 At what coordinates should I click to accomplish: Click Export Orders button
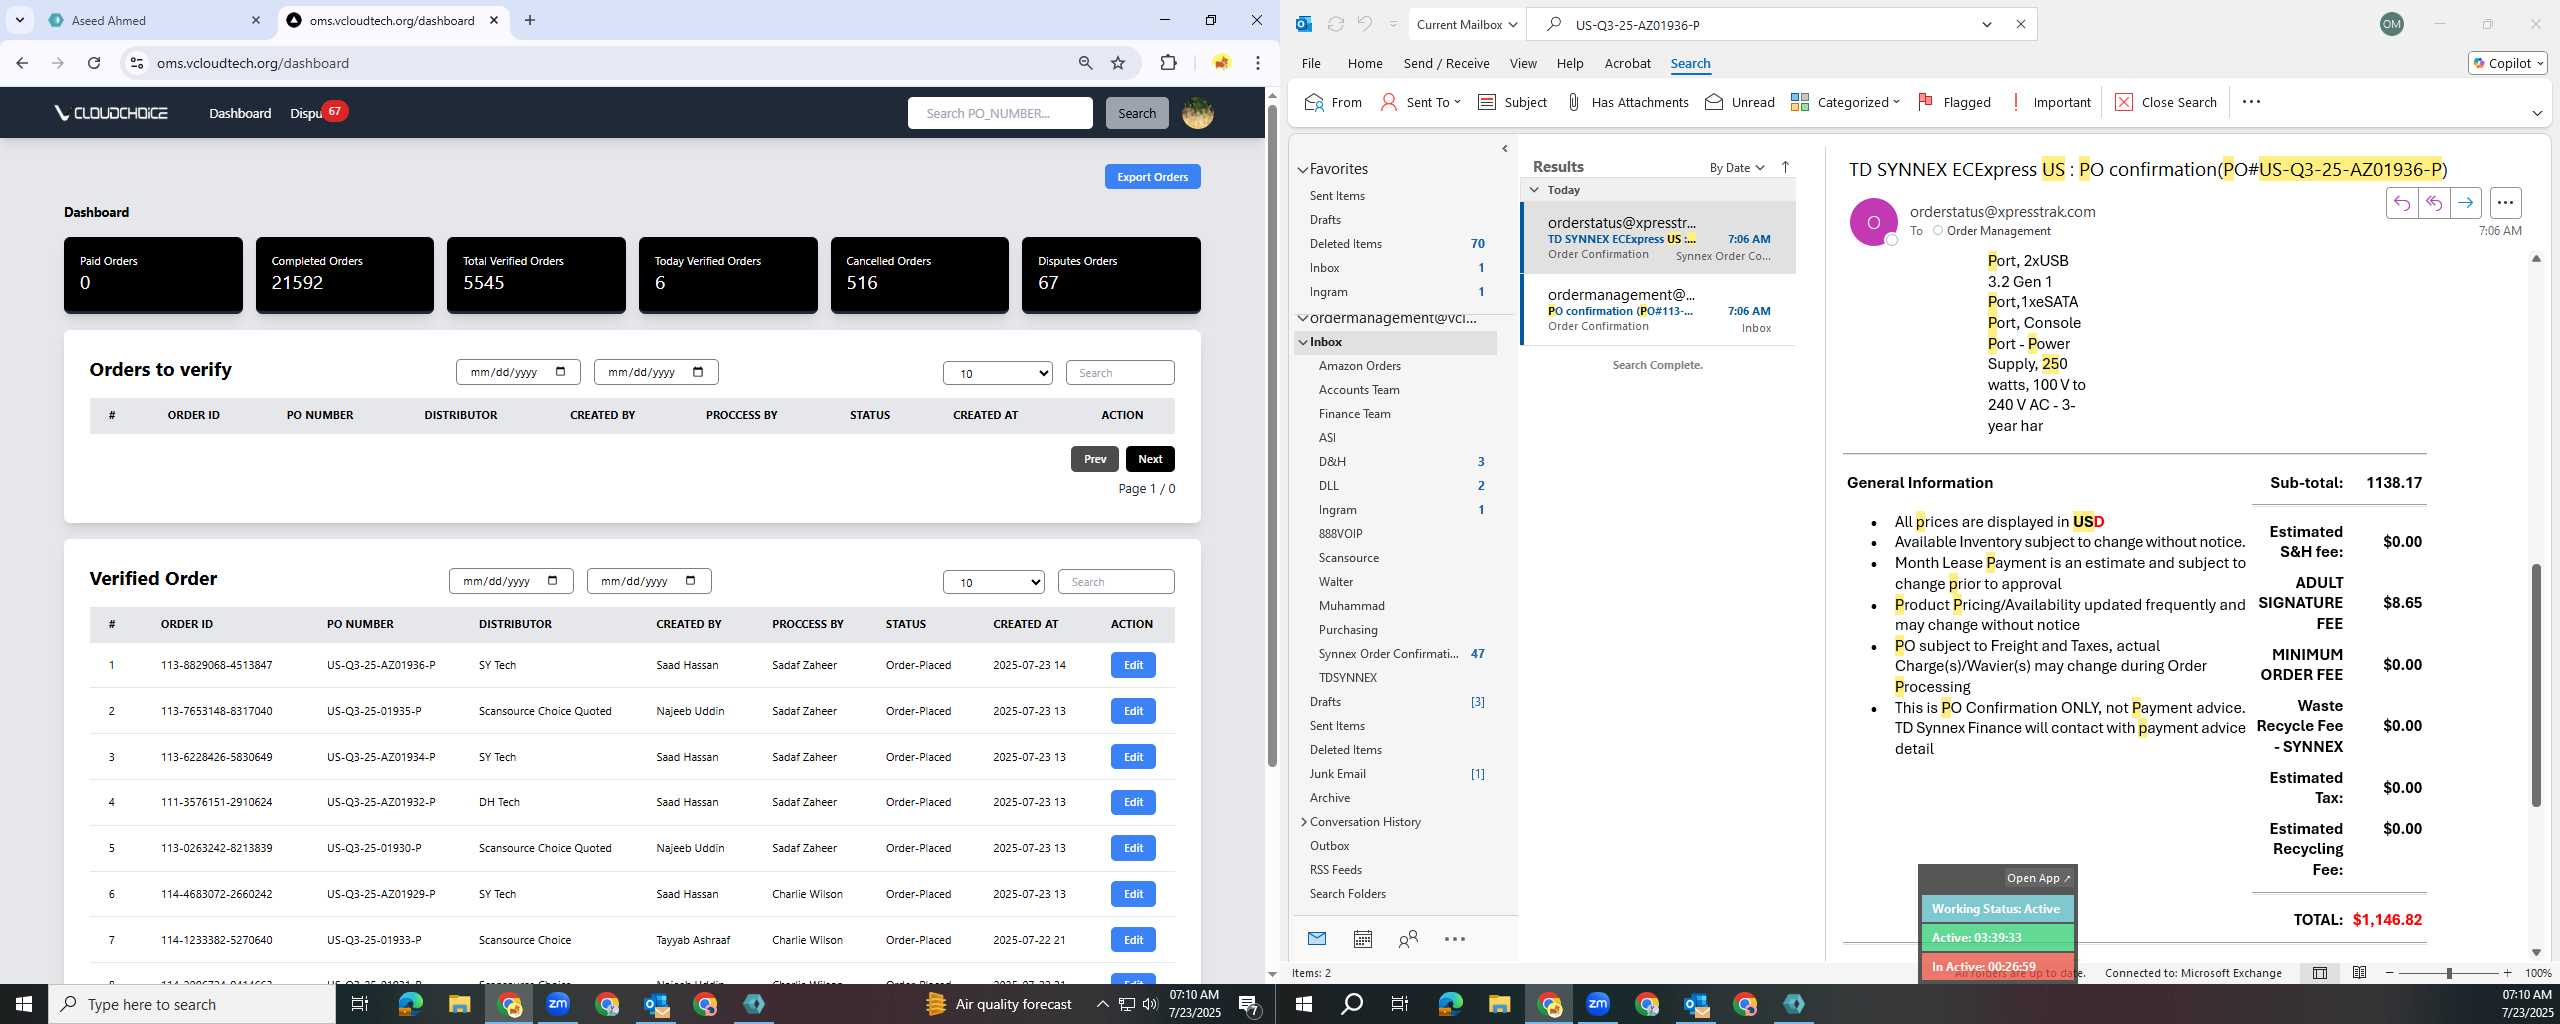(1152, 177)
